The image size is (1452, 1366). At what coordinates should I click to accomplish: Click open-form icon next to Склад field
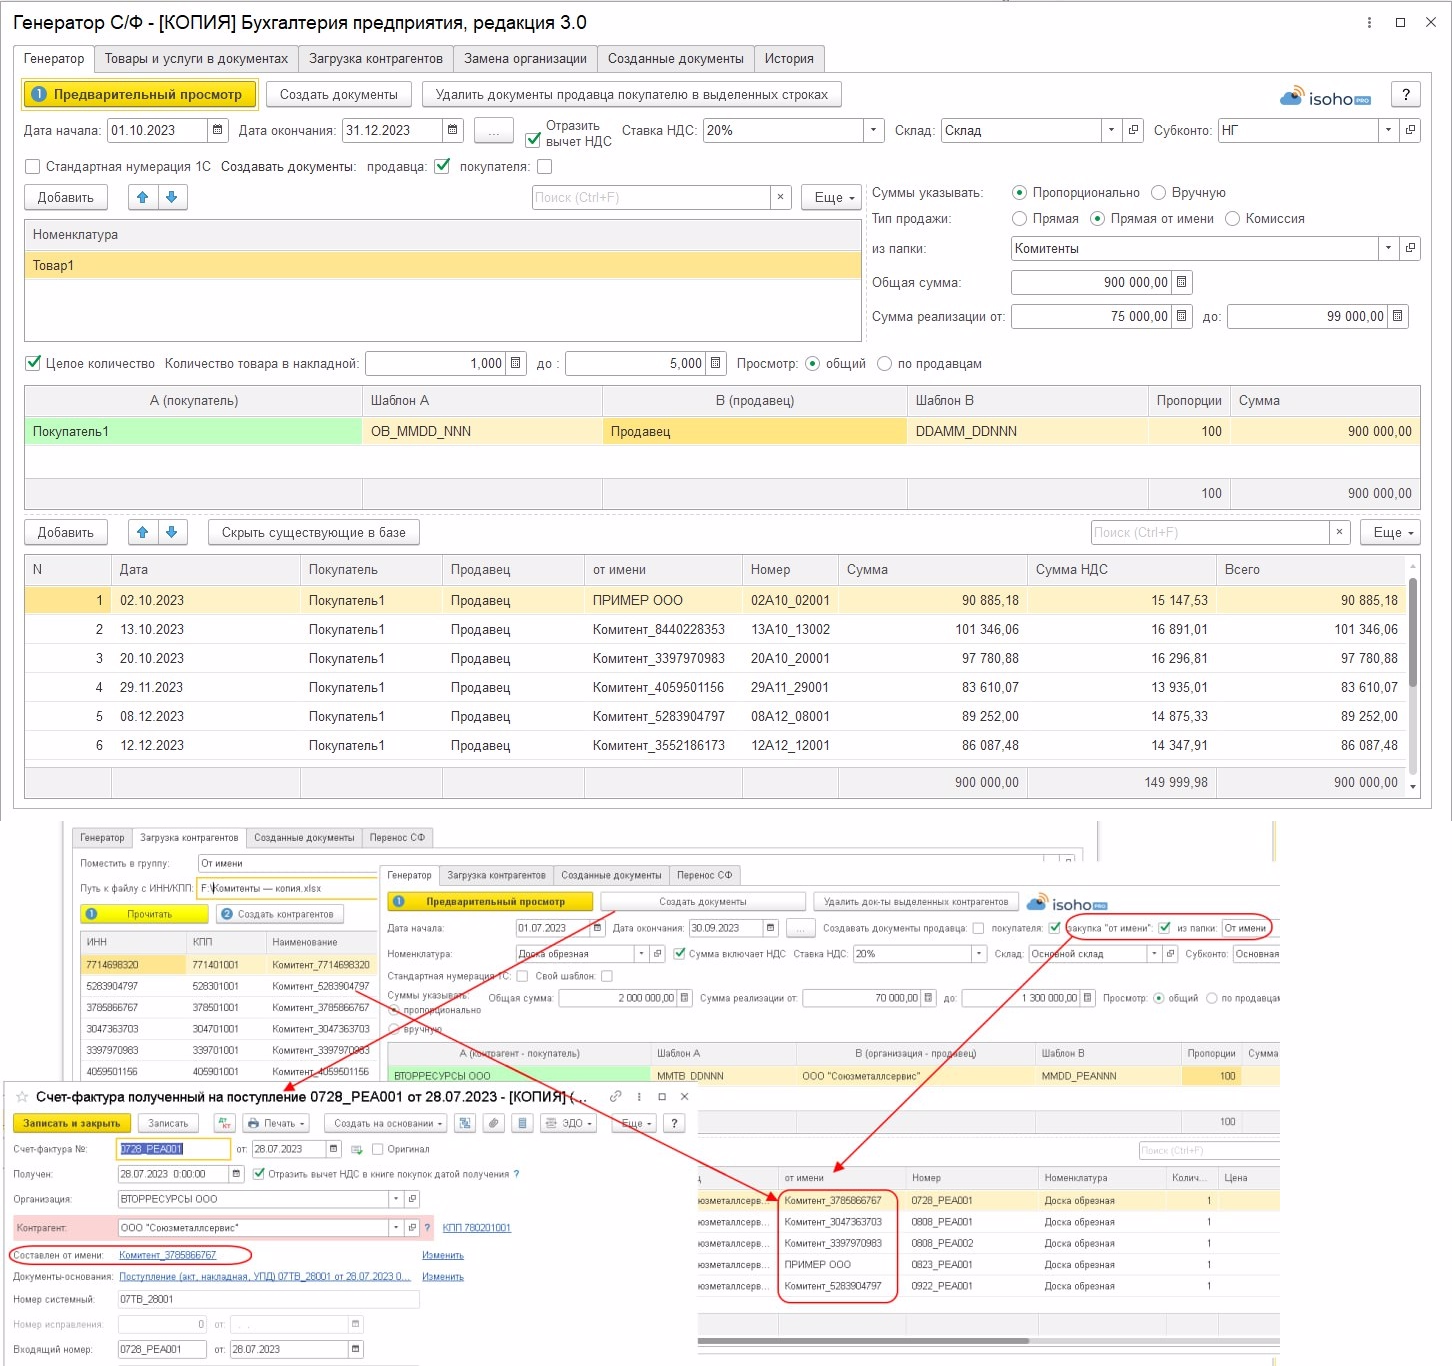tap(1133, 130)
